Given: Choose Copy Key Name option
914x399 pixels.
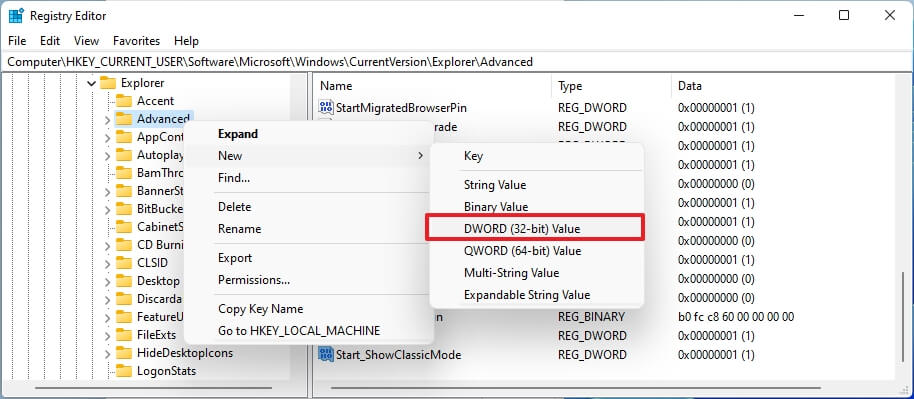Looking at the screenshot, I should 261,309.
